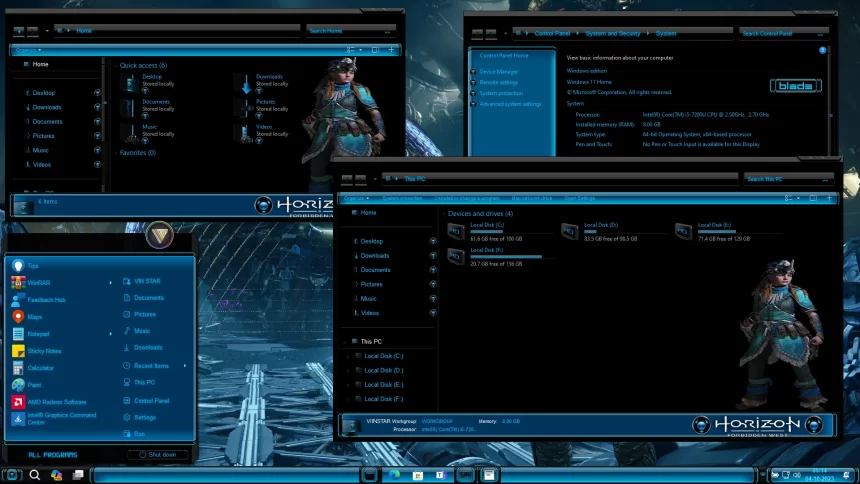Image resolution: width=860 pixels, height=484 pixels.
Task: Open Paint from the start menu
Action: click(x=33, y=385)
